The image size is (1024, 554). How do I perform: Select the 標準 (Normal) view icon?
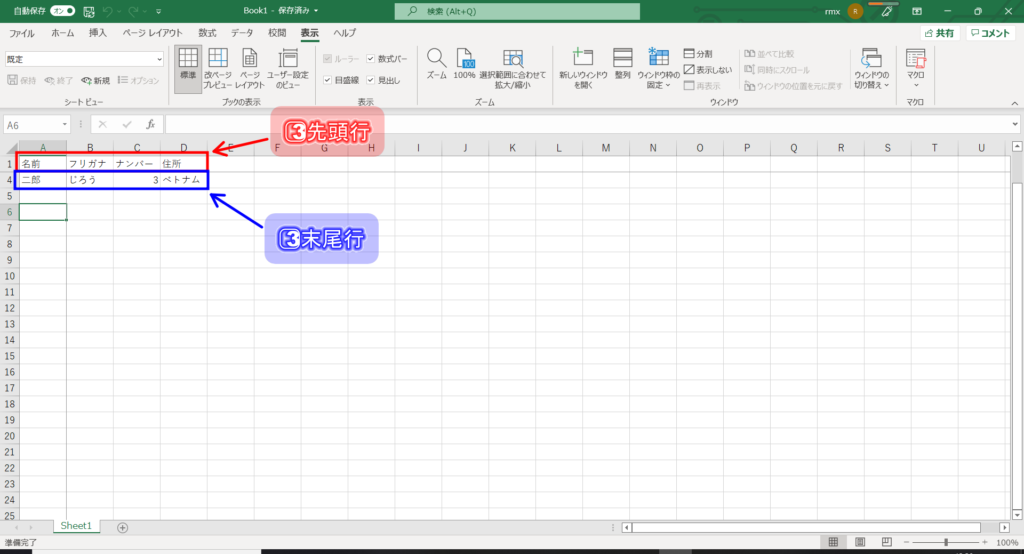(x=187, y=68)
